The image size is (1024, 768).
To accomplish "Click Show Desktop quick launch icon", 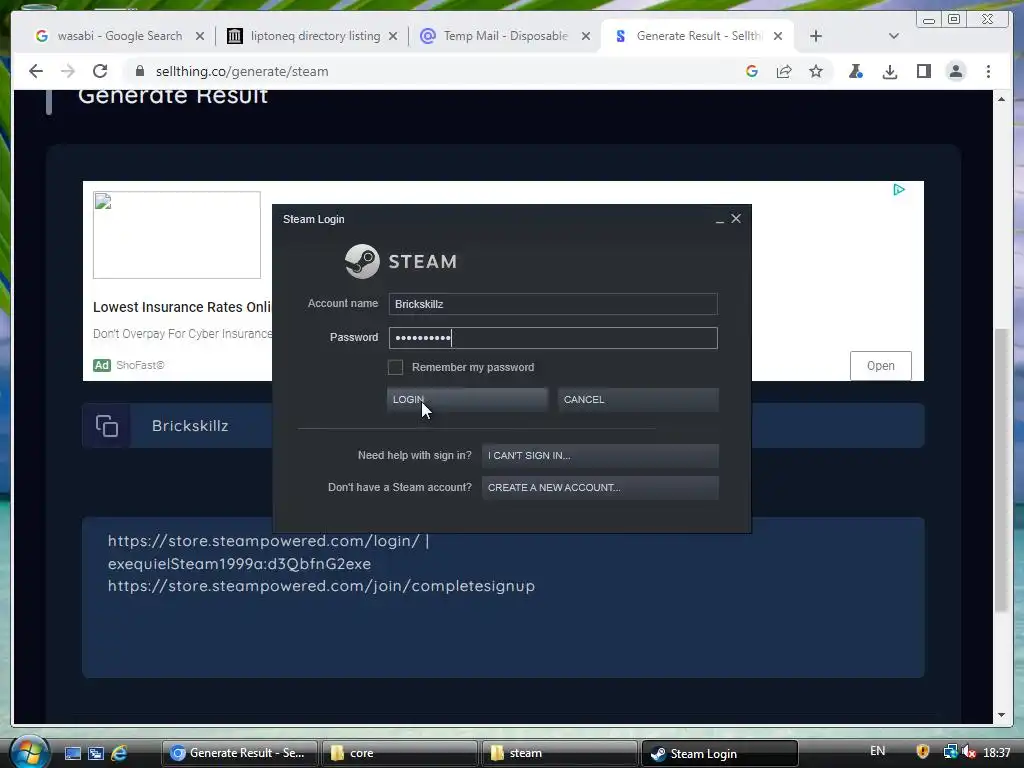I will click(72, 753).
